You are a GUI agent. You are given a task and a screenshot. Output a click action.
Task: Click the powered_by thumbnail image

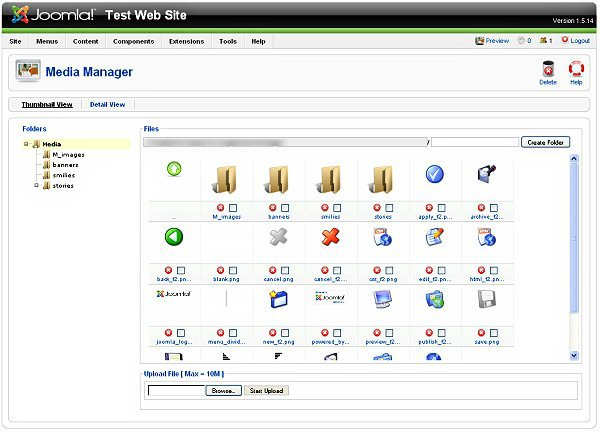(330, 297)
